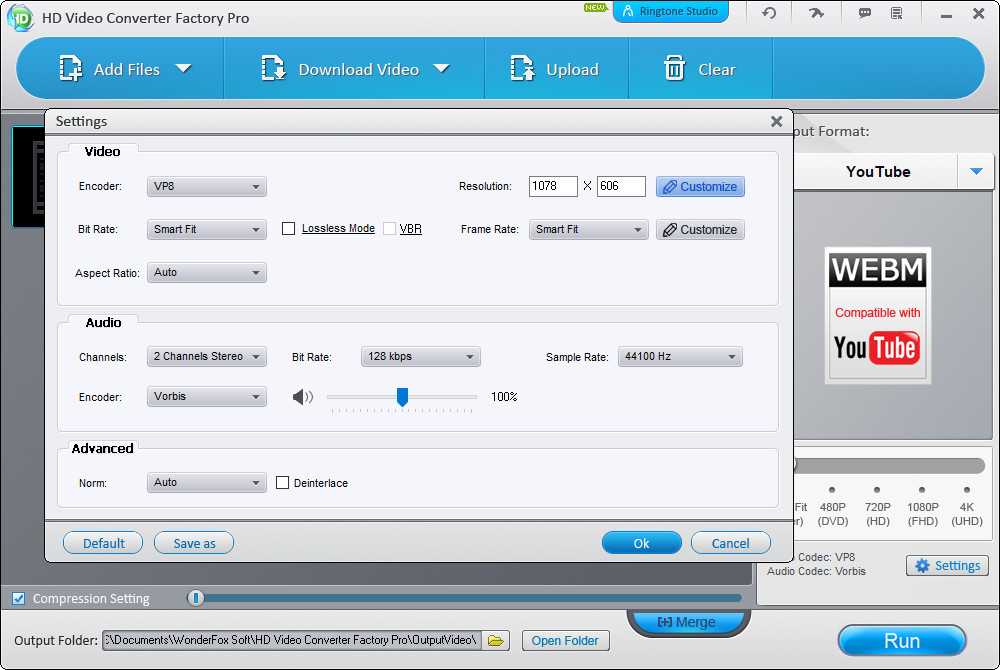
Task: Expand the Sample Rate 44100 Hz dropdown
Action: click(680, 357)
